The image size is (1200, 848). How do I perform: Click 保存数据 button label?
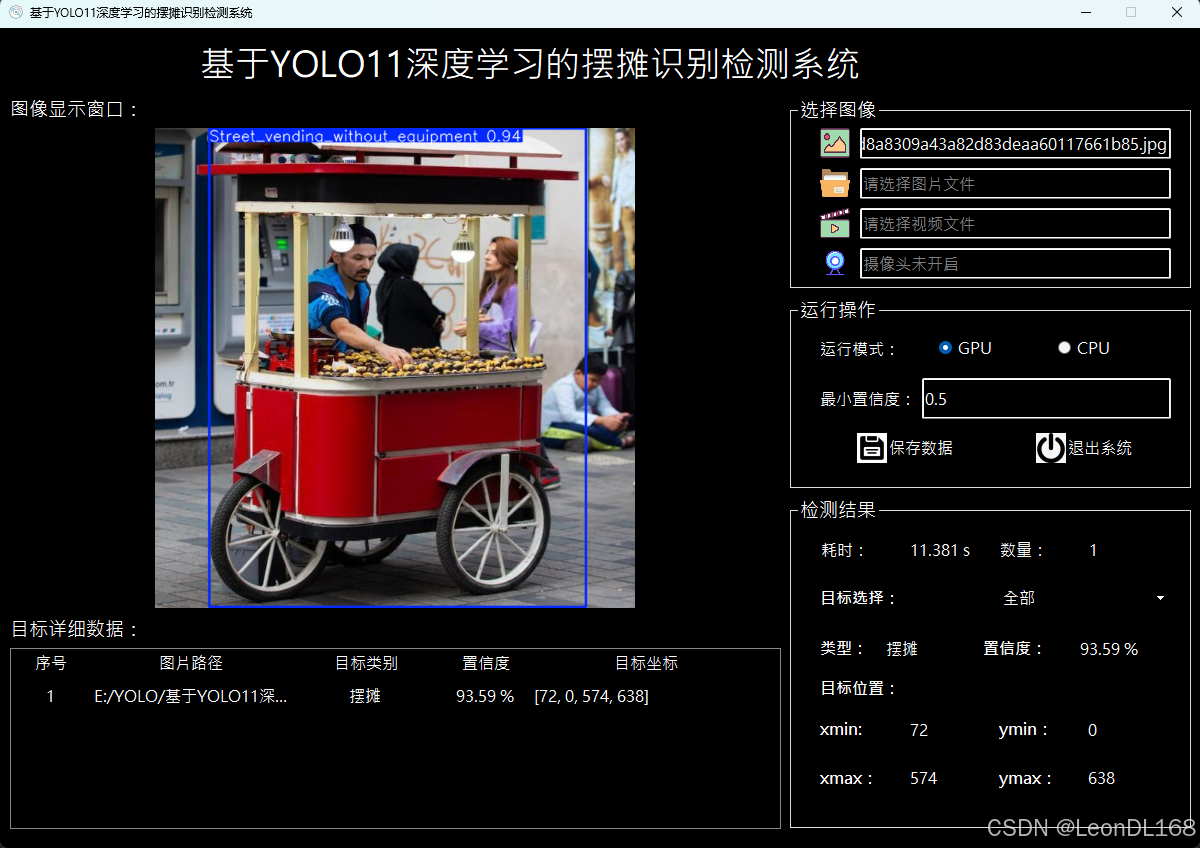coord(921,448)
